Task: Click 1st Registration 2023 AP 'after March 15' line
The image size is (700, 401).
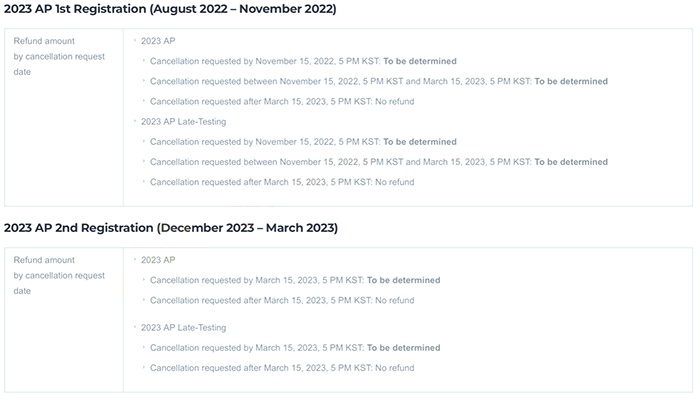Action: pos(281,101)
